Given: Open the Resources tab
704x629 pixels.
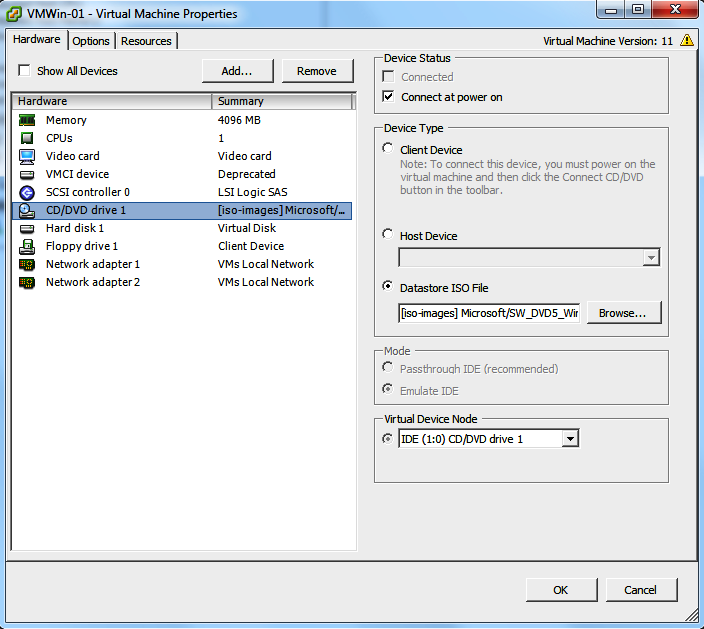Looking at the screenshot, I should pos(146,41).
